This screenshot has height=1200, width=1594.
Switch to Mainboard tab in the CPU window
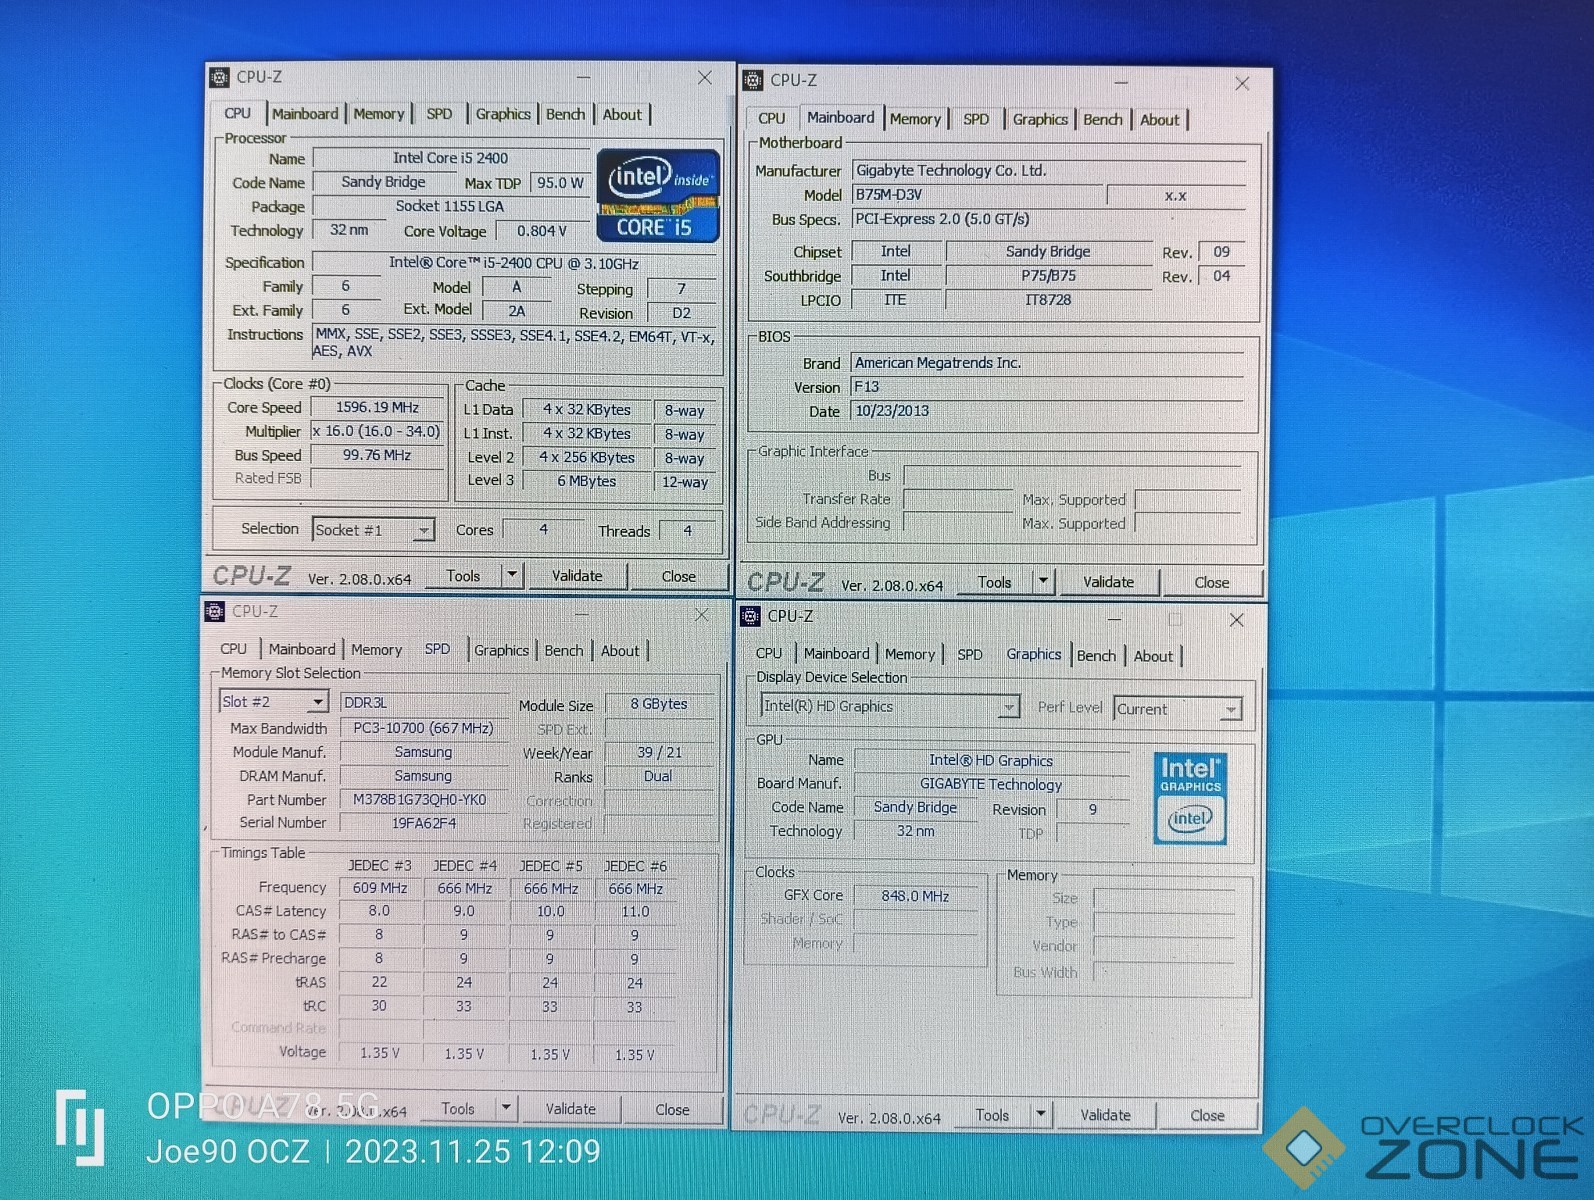(x=305, y=114)
